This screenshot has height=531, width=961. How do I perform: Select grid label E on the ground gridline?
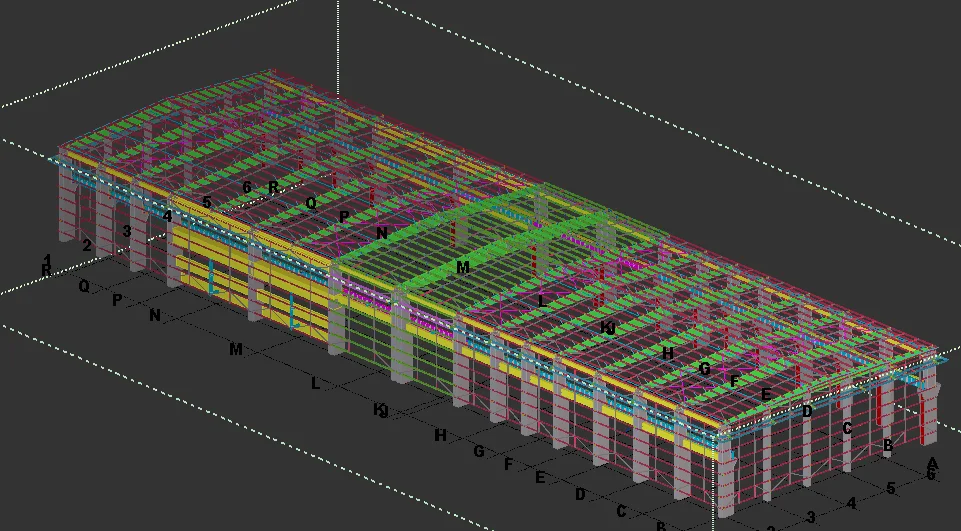tap(540, 477)
